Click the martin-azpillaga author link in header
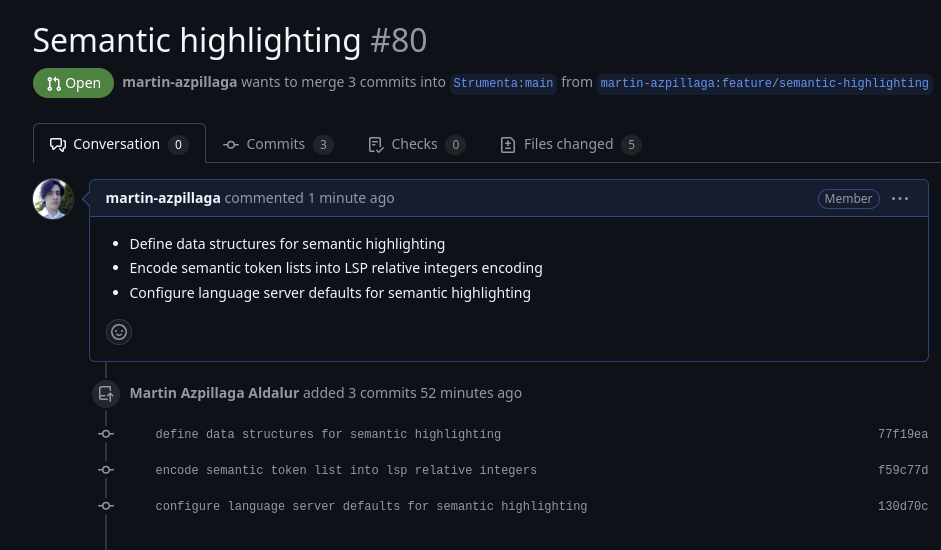Image resolution: width=941 pixels, height=550 pixels. coord(180,82)
